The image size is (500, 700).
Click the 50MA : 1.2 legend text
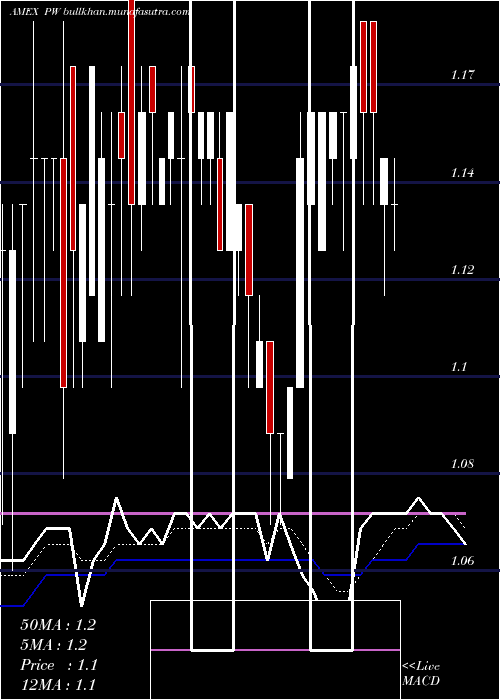coord(58,625)
